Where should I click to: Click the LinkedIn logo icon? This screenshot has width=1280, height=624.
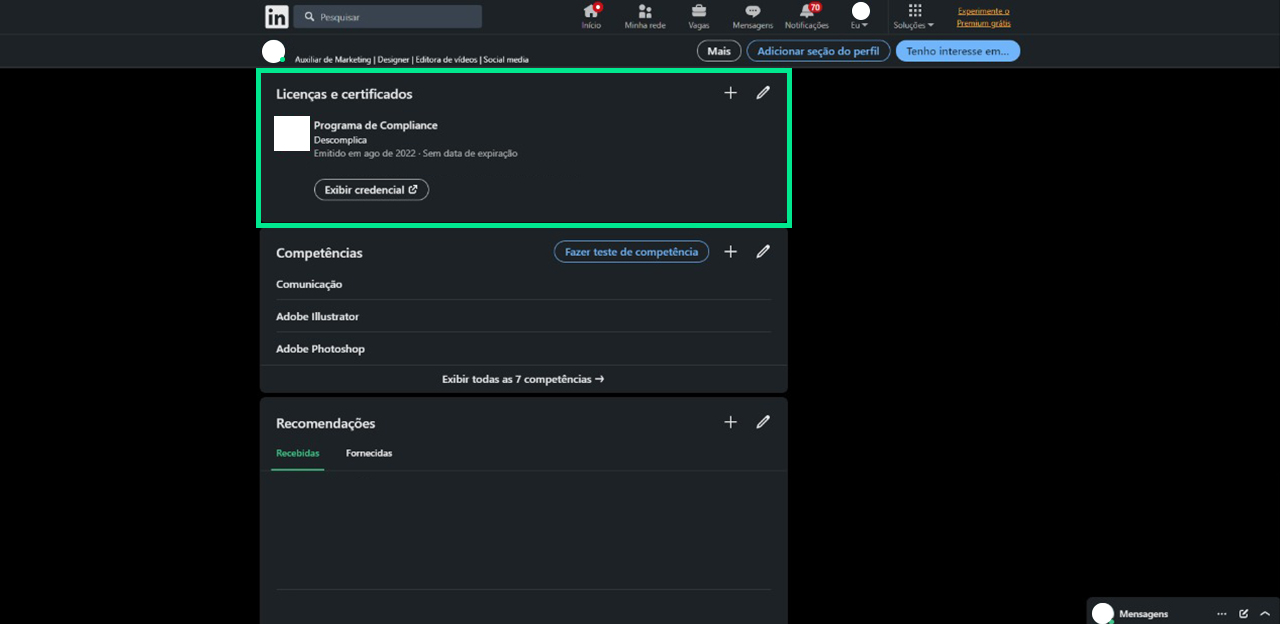277,17
